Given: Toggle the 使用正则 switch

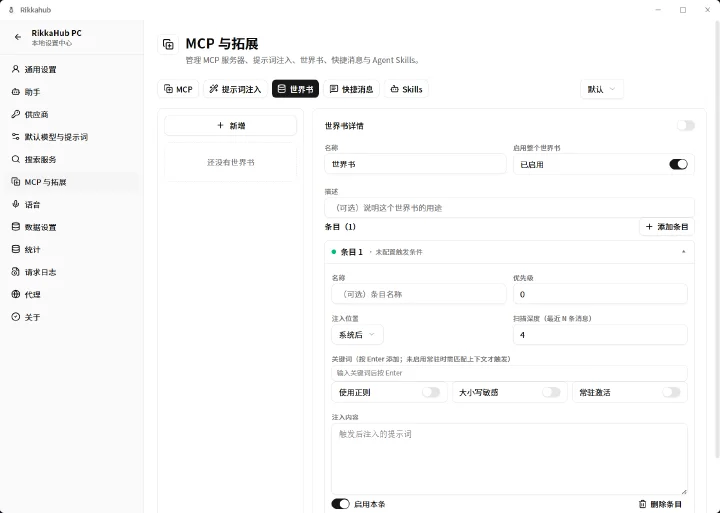Looking at the screenshot, I should (x=431, y=392).
